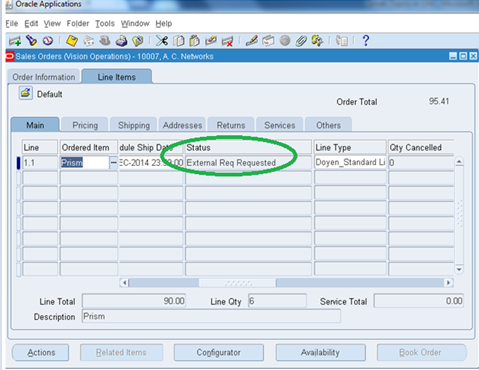Open the Tools menu
479x370 pixels.
tap(105, 24)
